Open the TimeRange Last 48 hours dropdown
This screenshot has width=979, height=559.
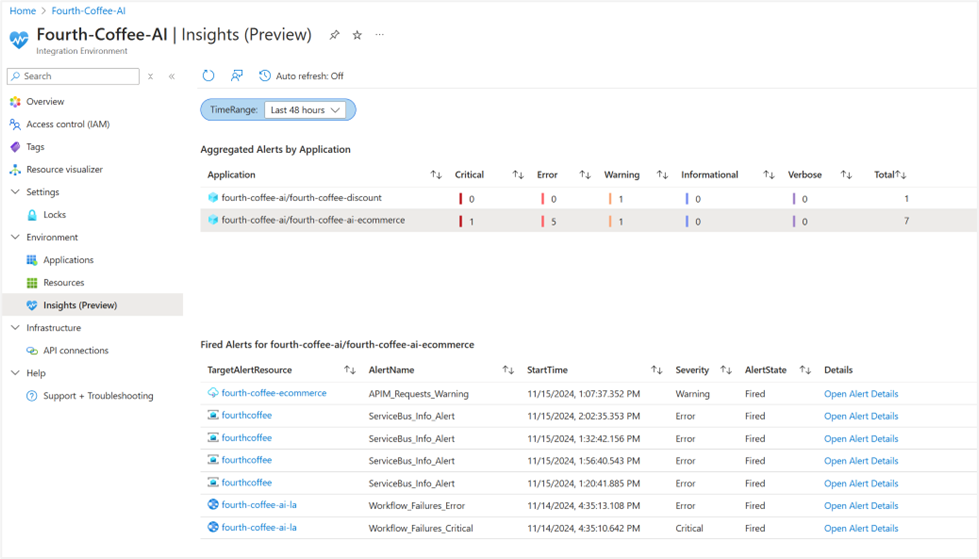click(305, 110)
